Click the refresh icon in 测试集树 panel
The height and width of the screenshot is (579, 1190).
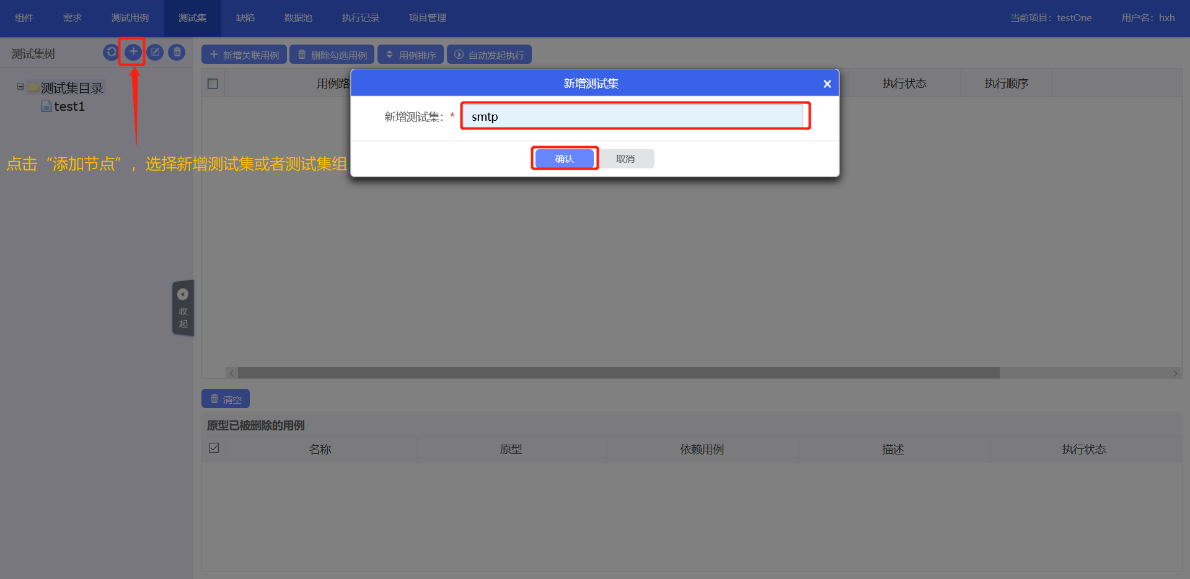(x=111, y=52)
